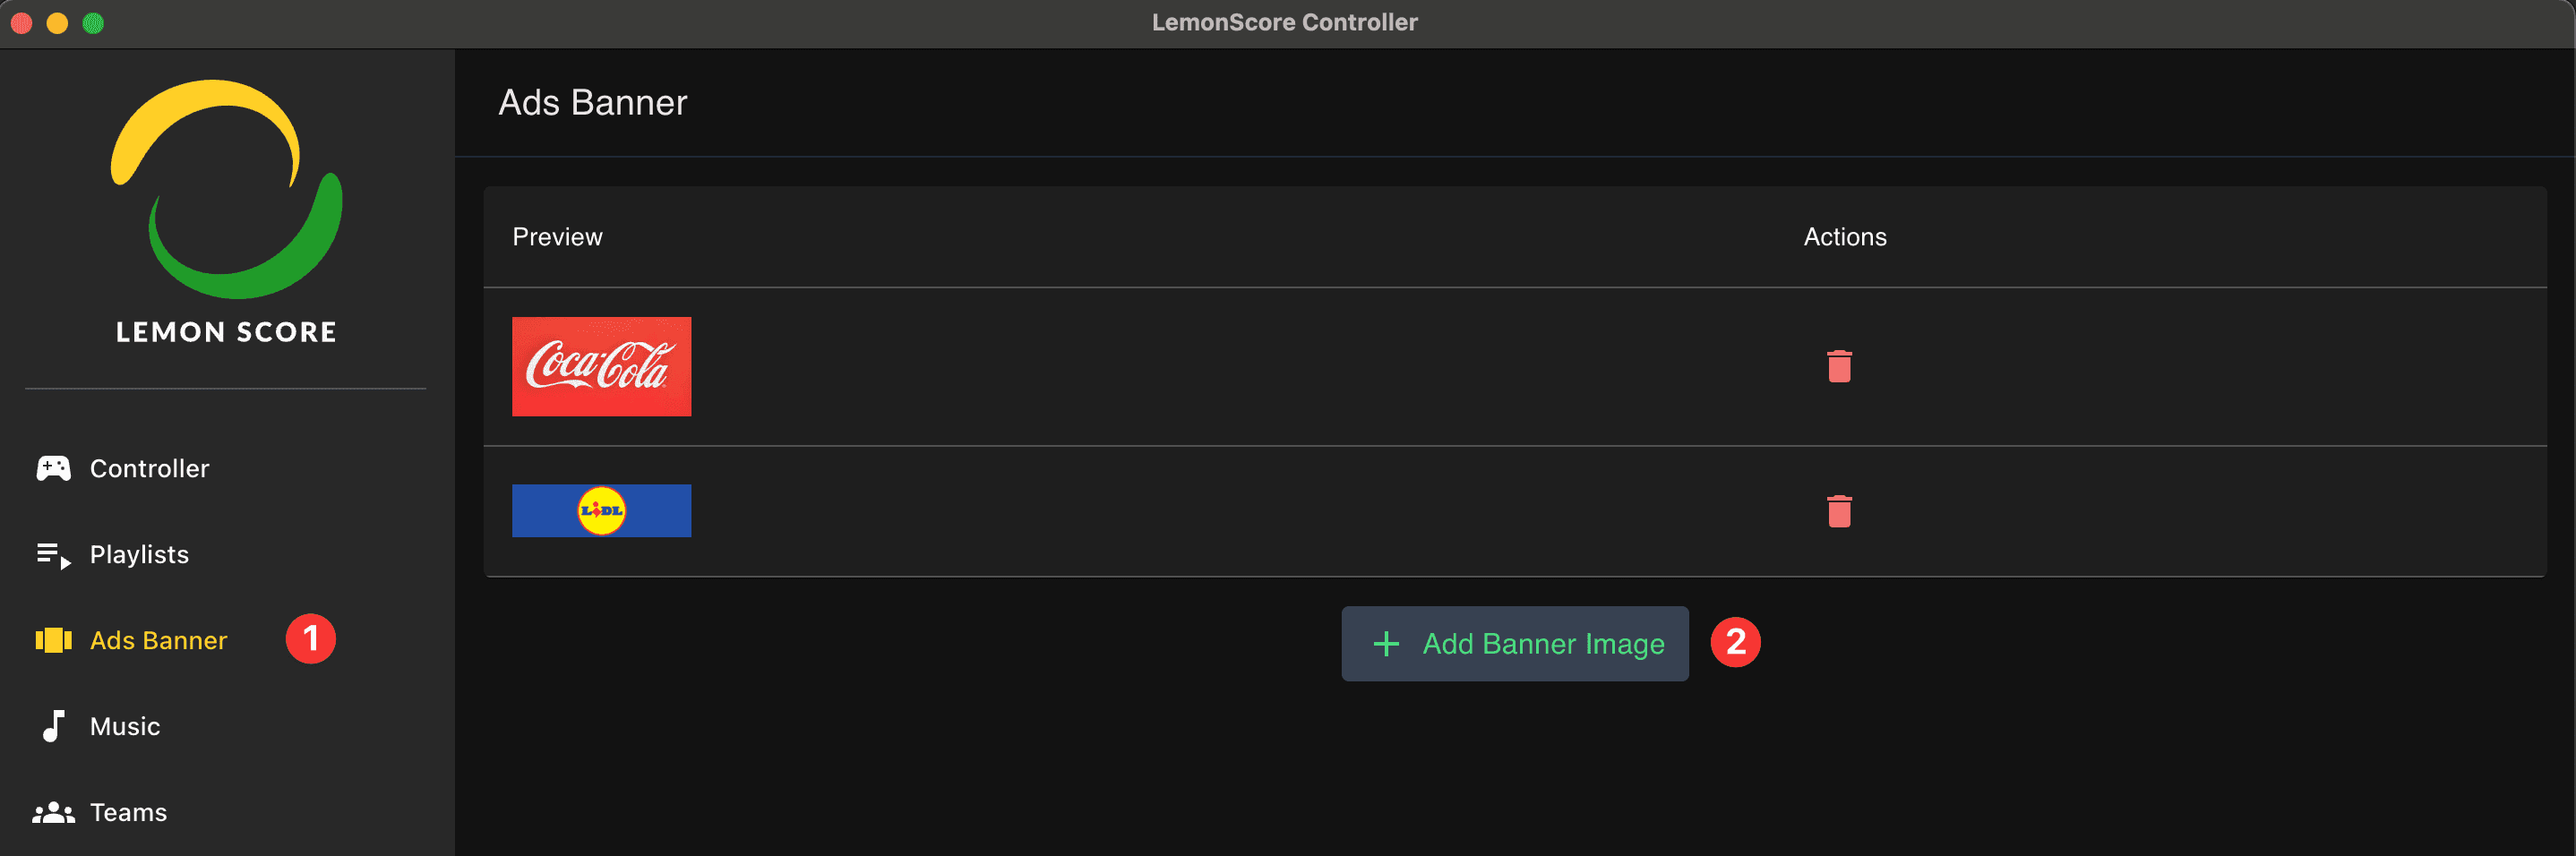Select the Music note icon

(x=53, y=726)
